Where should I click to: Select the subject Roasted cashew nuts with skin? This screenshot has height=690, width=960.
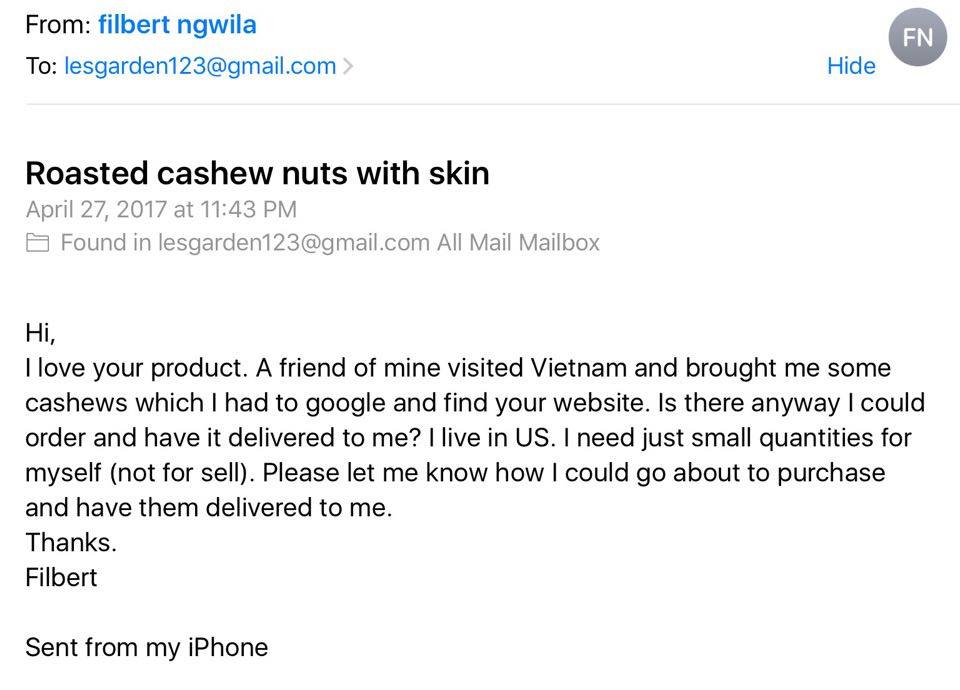[x=257, y=173]
